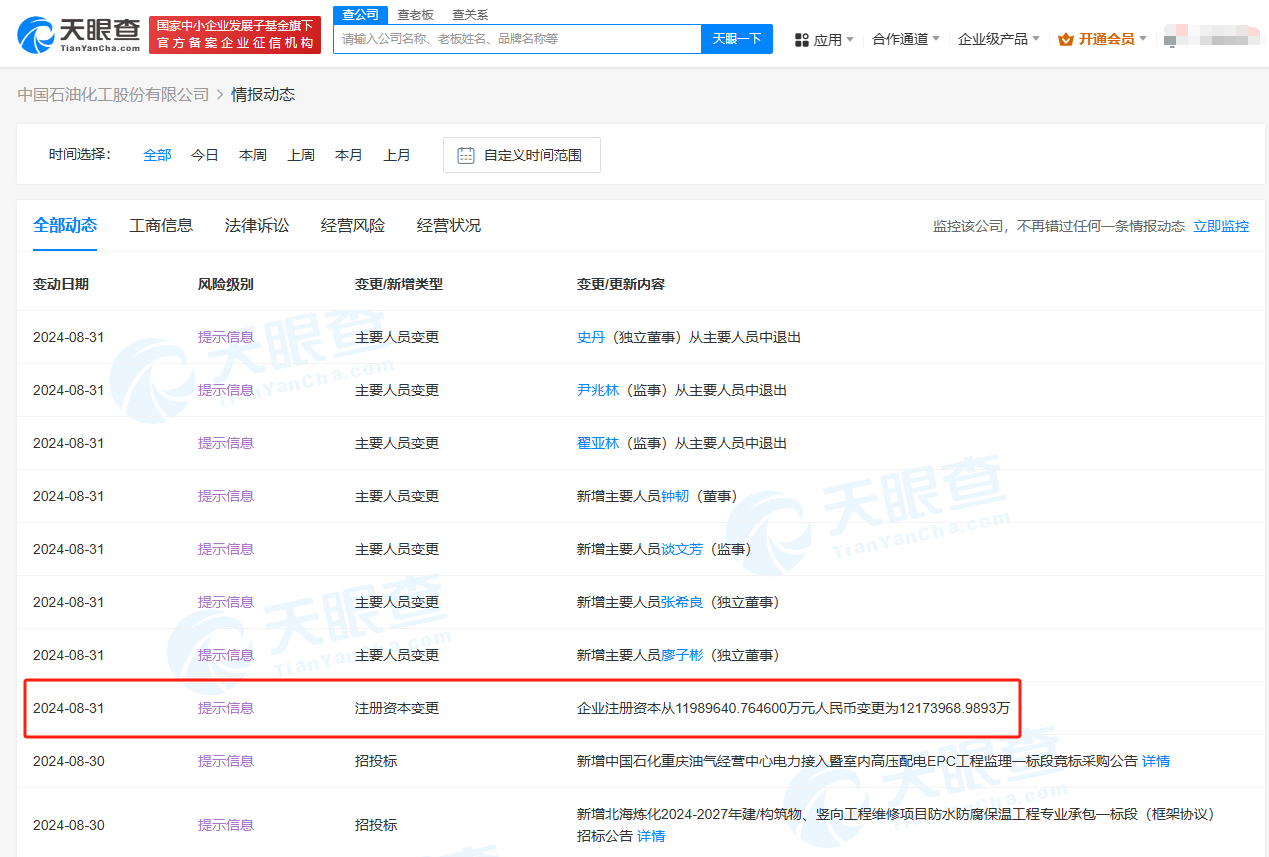Open 中国石油化工股份有限公司 breadcrumb link
The image size is (1269, 857).
pos(113,94)
